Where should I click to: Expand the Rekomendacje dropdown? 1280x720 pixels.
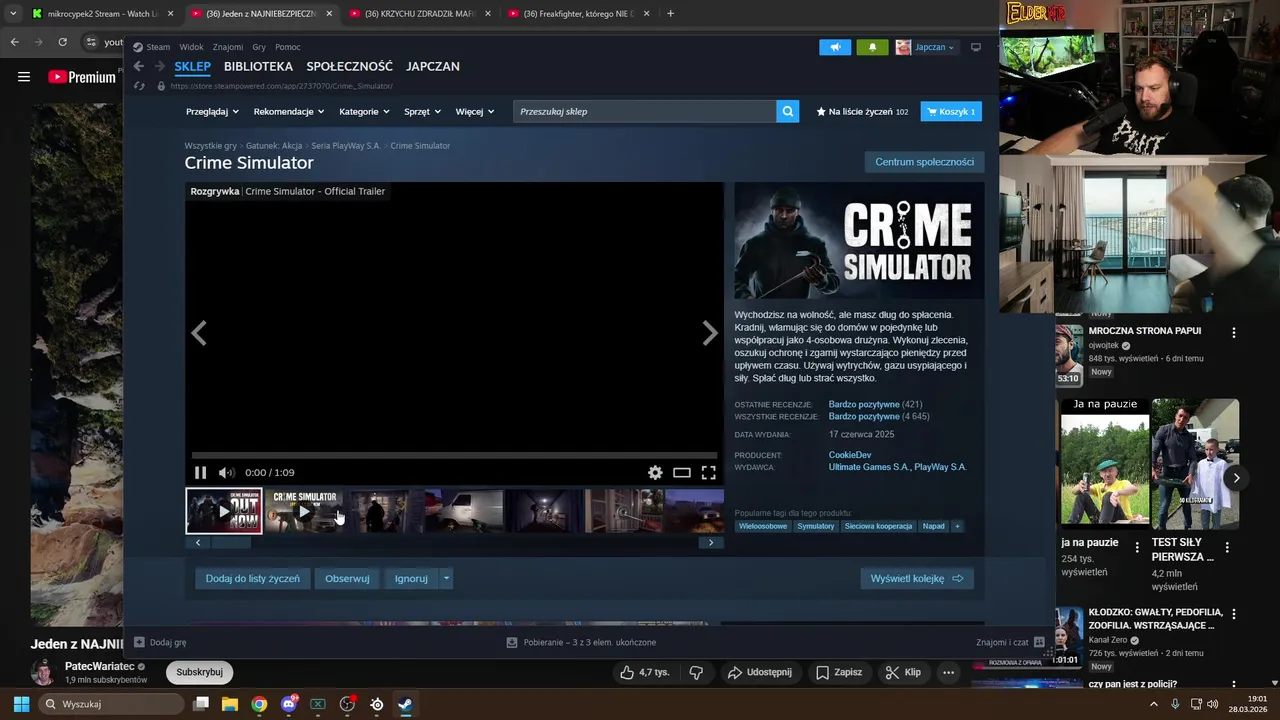(289, 112)
